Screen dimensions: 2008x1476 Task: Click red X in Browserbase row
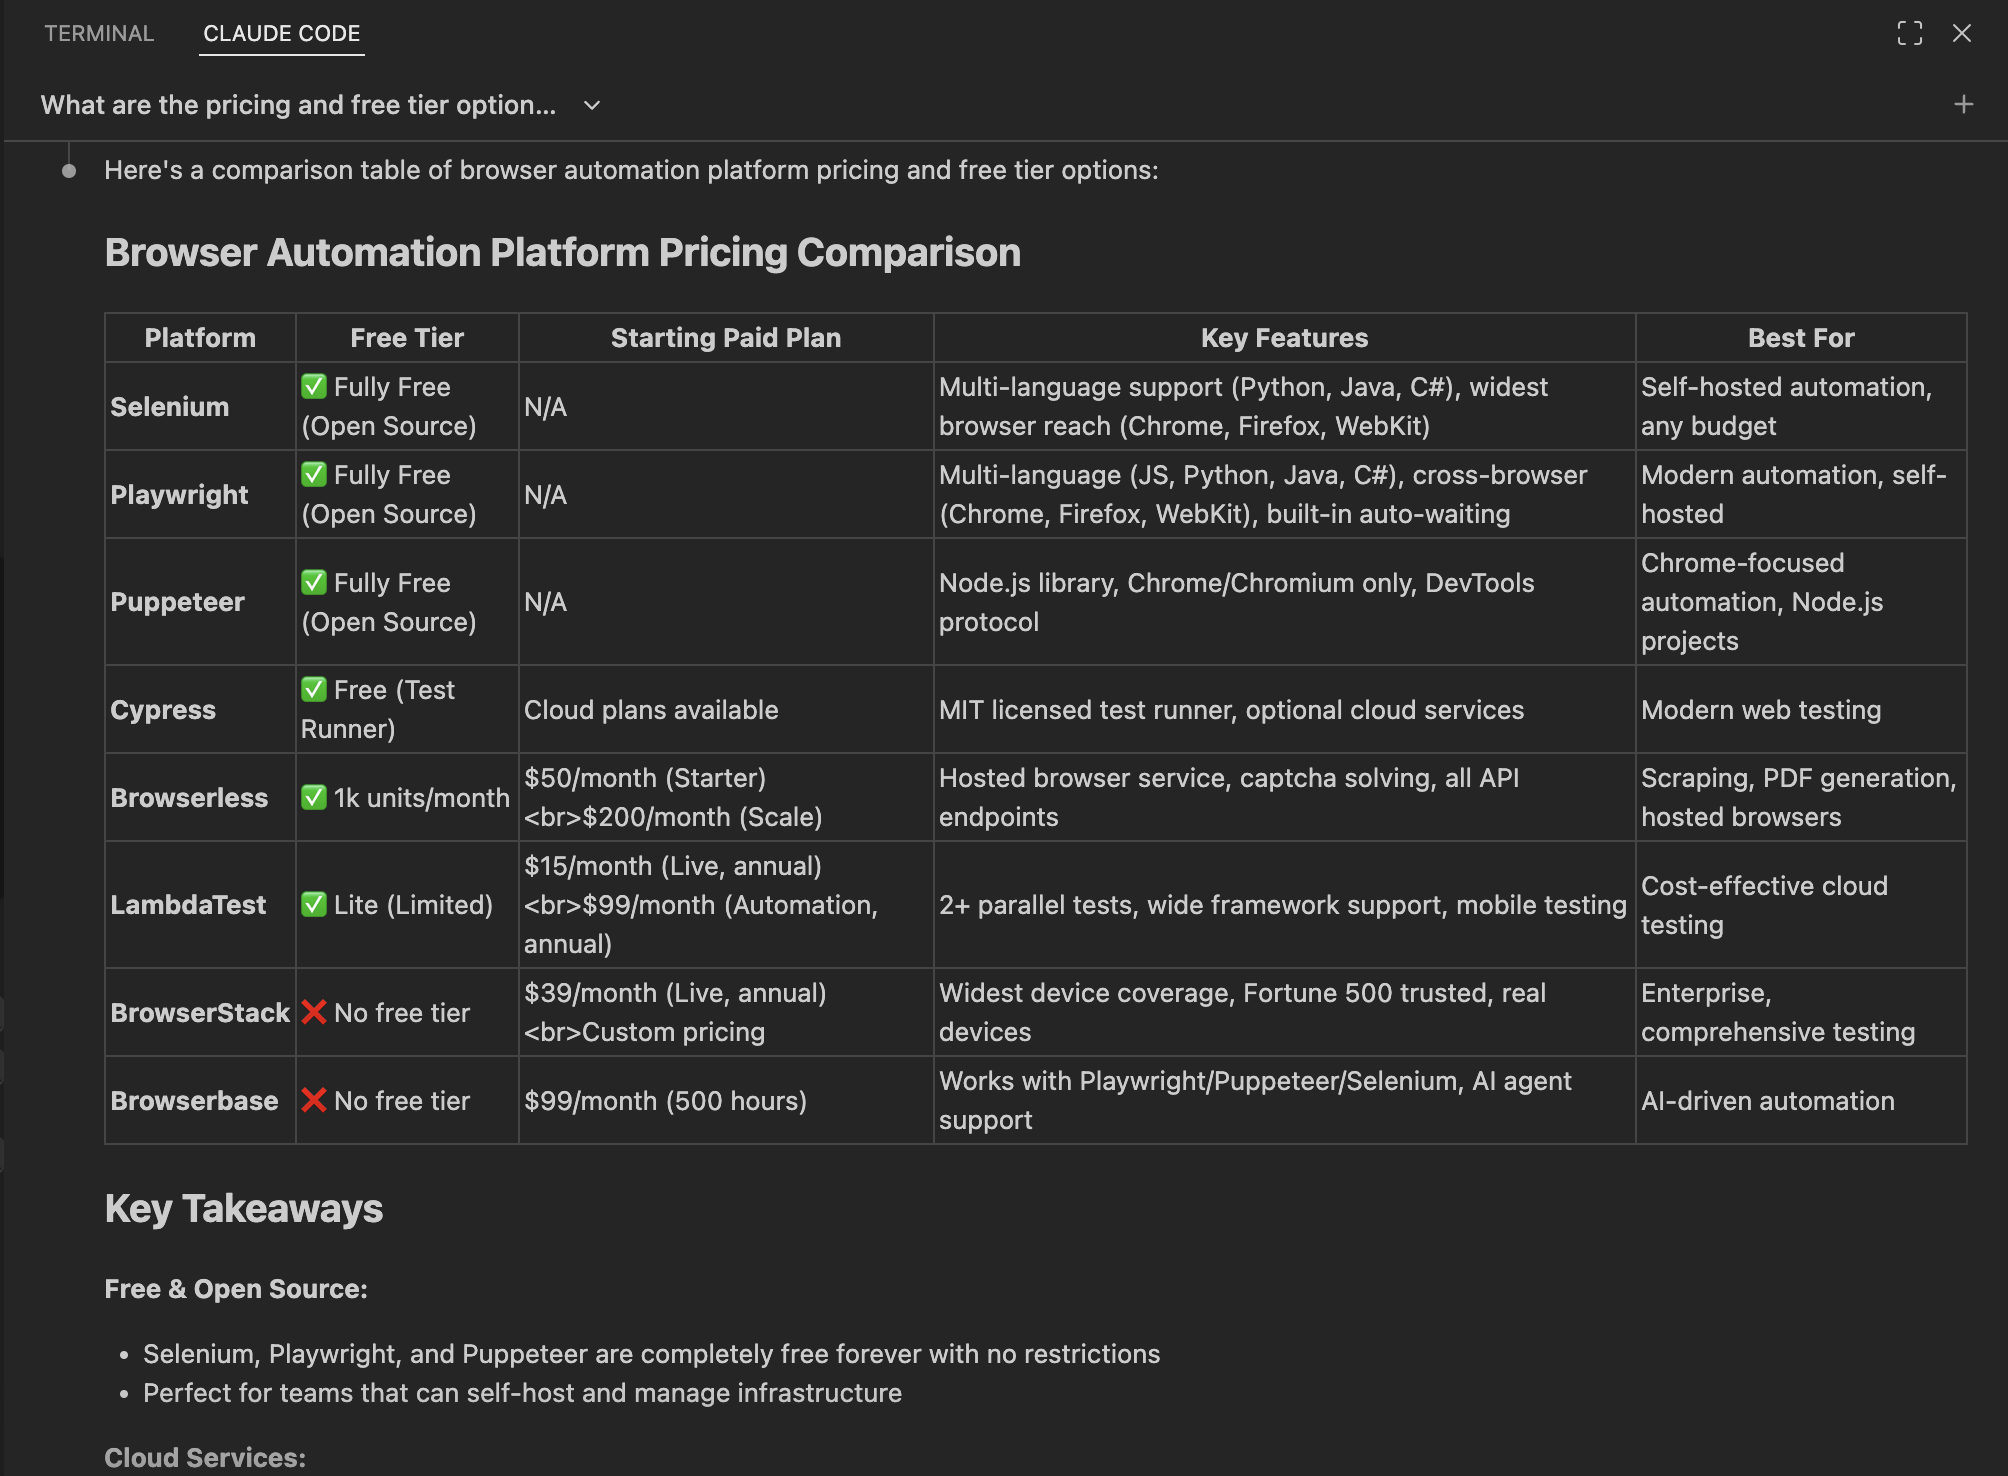pyautogui.click(x=314, y=1100)
